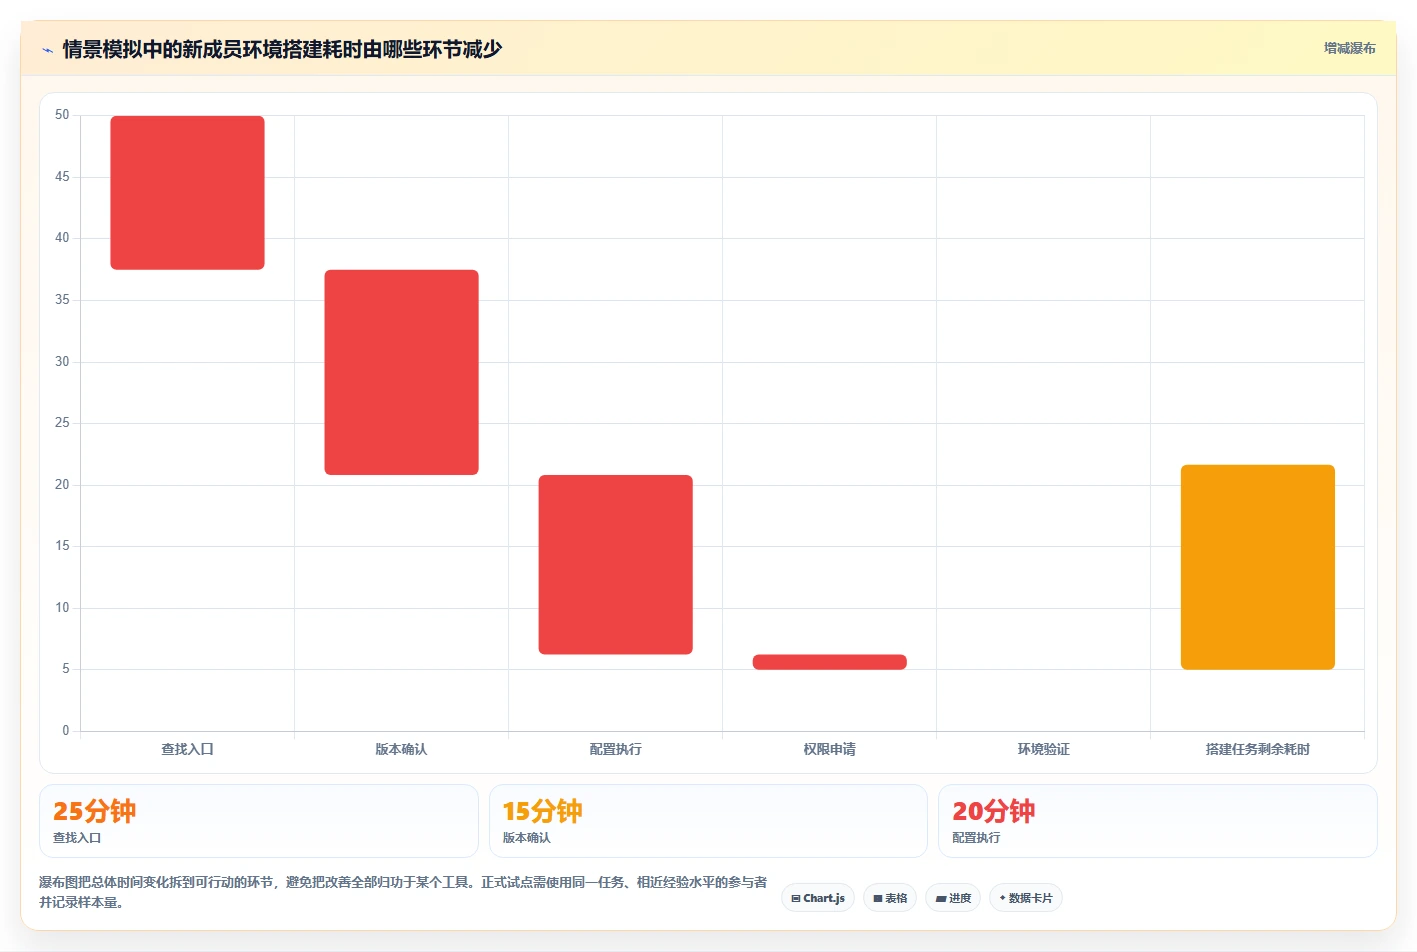The height and width of the screenshot is (952, 1417).
Task: Click the 15分钟 版本确认 stat card
Action: click(x=708, y=821)
